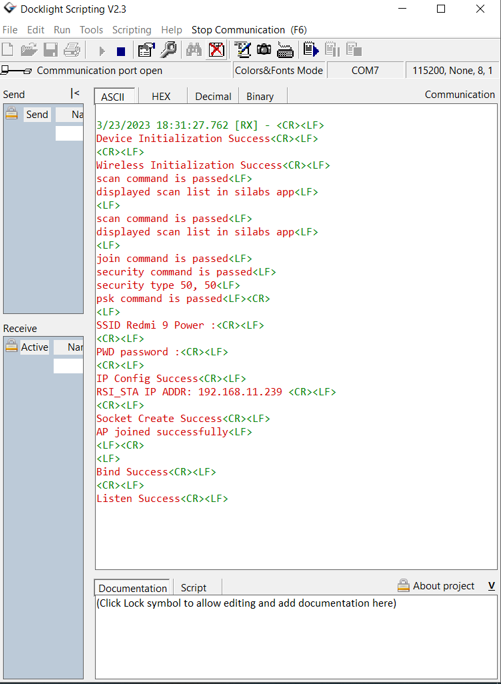
Task: Click the 'Commmunication port open' status text
Action: coord(100,70)
